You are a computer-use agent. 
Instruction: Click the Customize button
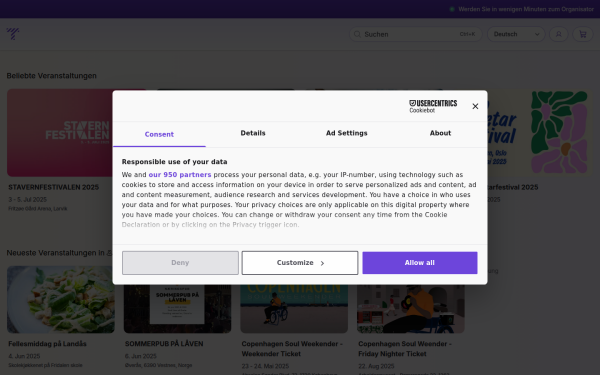pos(300,263)
